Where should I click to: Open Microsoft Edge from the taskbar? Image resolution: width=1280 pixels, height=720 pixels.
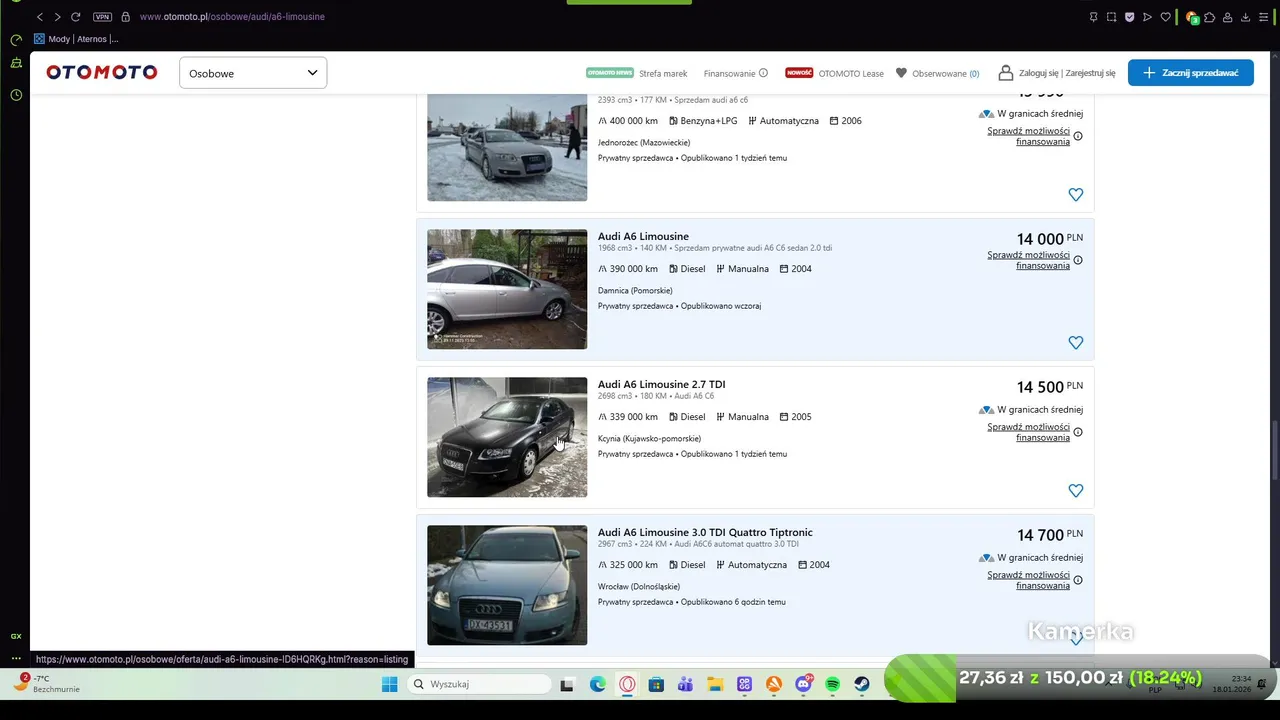pos(597,684)
